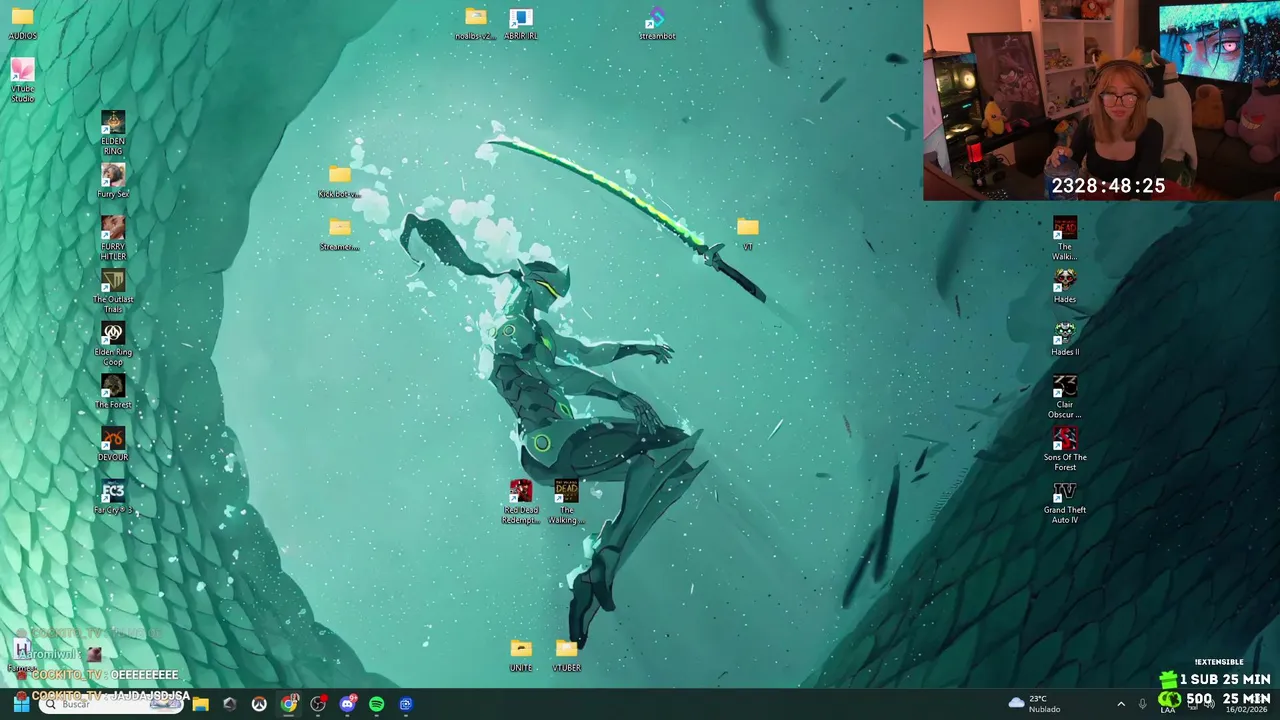The width and height of the screenshot is (1280, 720).
Task: Select the Hades II shortcut
Action: coord(1065,339)
